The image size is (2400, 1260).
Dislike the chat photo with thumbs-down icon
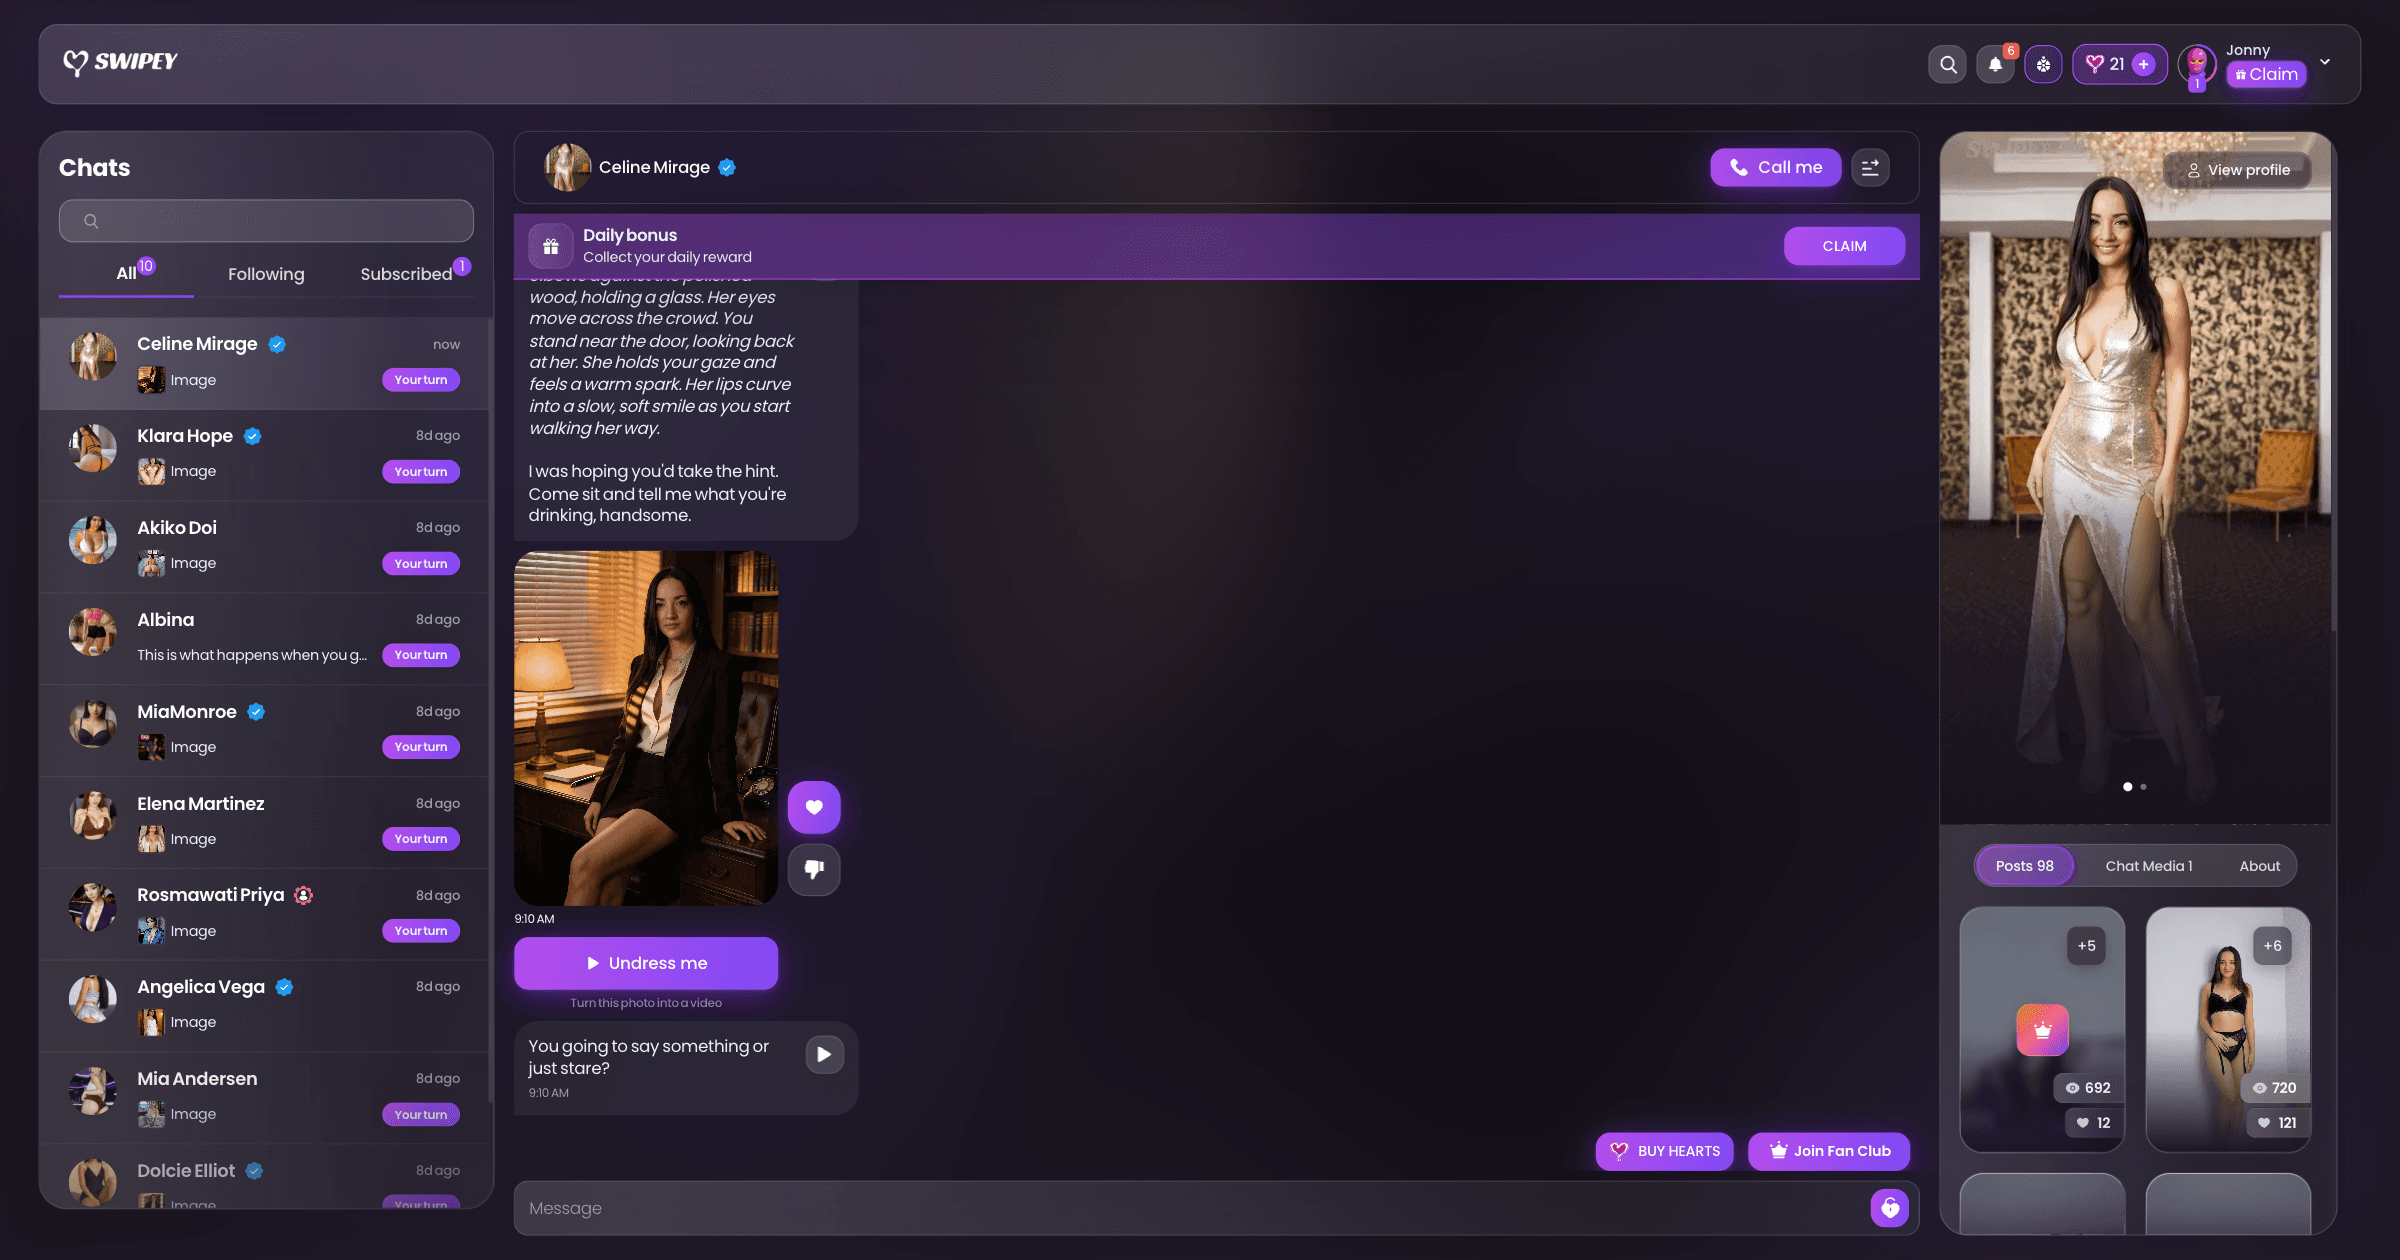point(814,869)
